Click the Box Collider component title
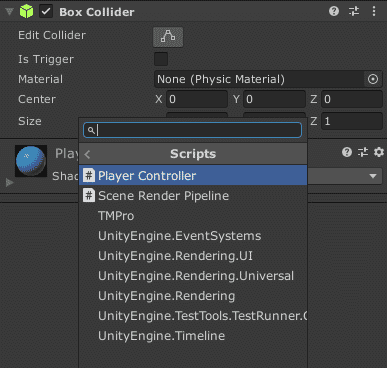Screen dimensions: 387x368 point(97,12)
